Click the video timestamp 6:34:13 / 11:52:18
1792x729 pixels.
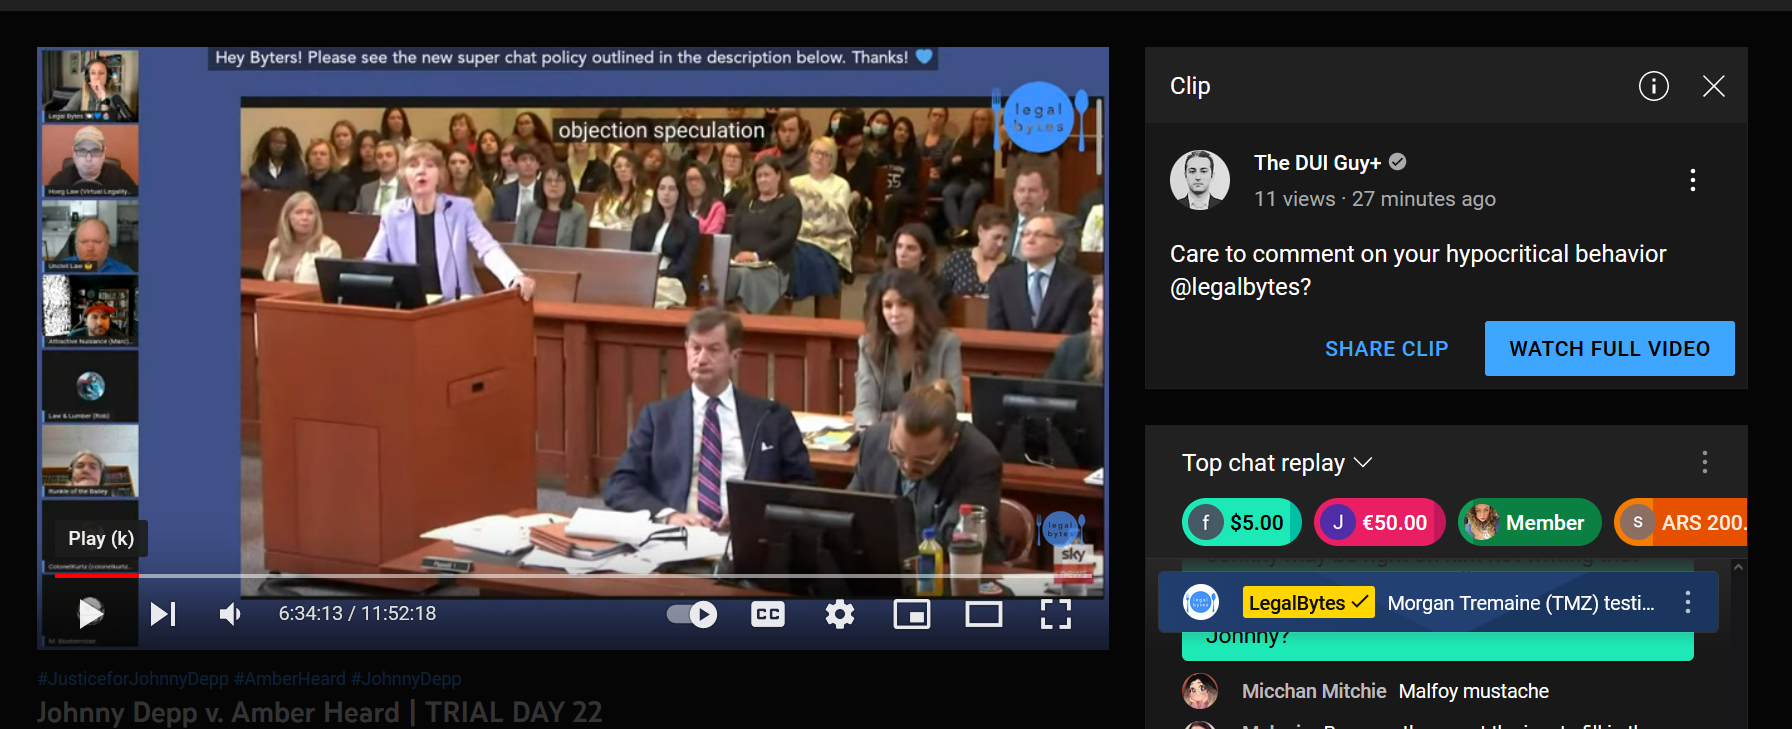357,613
